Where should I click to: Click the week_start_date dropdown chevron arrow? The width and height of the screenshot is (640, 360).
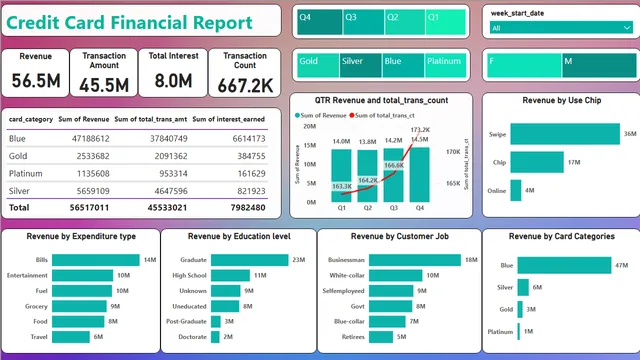click(627, 28)
